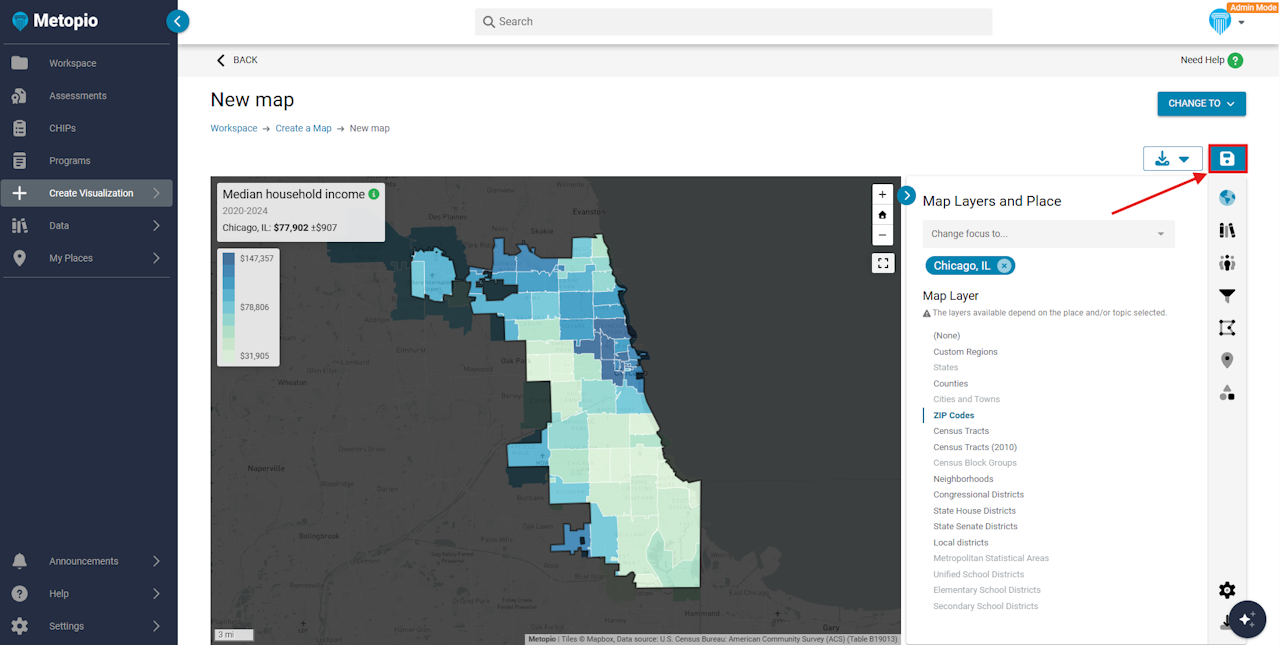Viewport: 1280px width, 645px height.
Task: Click the Median household income info card
Action: tap(300, 211)
